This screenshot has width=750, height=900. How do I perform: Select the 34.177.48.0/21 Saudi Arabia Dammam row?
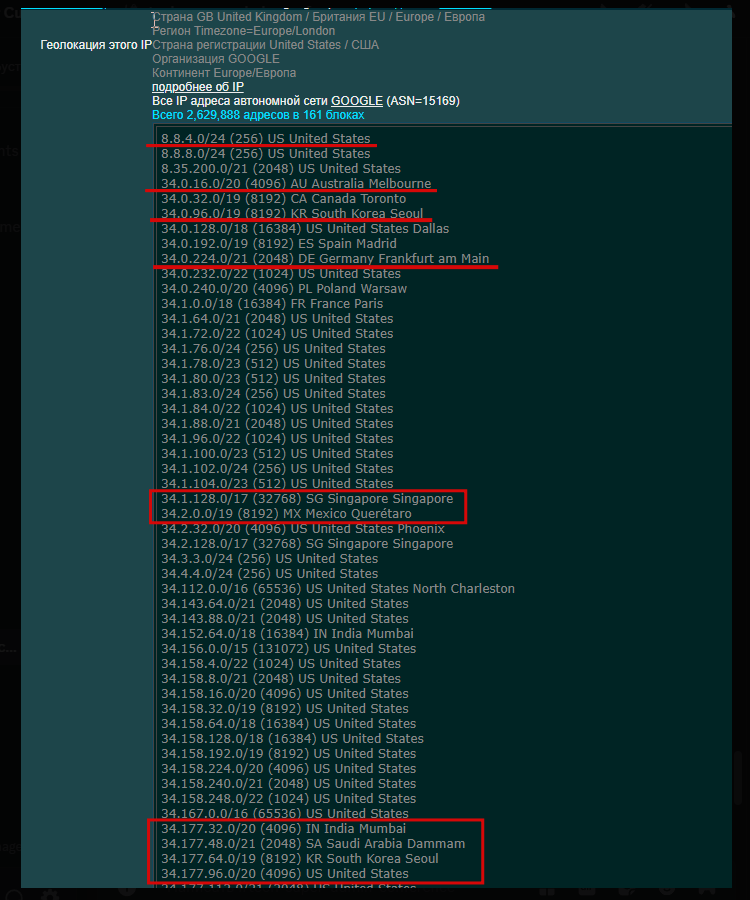coord(313,844)
